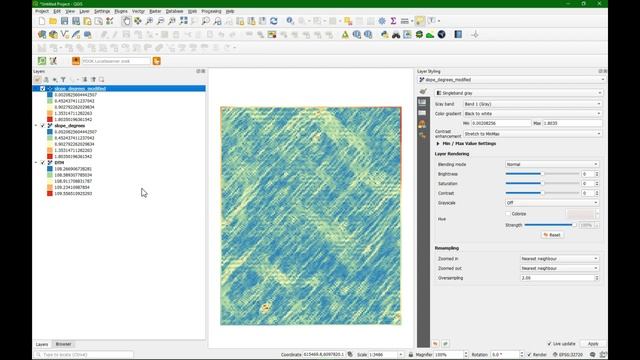Screen dimensions: 640x360
Task: Click the orange button right of locator field
Action: [156, 61]
